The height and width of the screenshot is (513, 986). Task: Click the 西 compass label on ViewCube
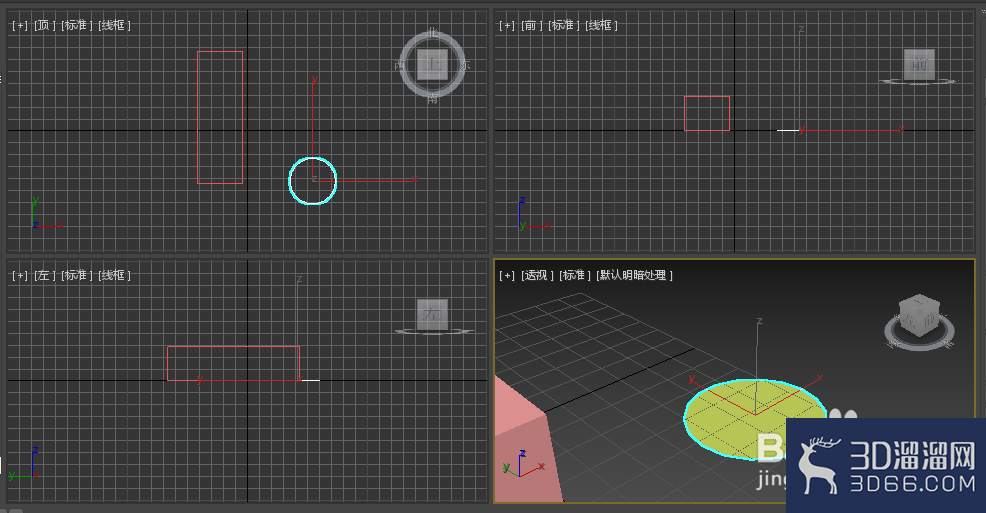coord(400,65)
